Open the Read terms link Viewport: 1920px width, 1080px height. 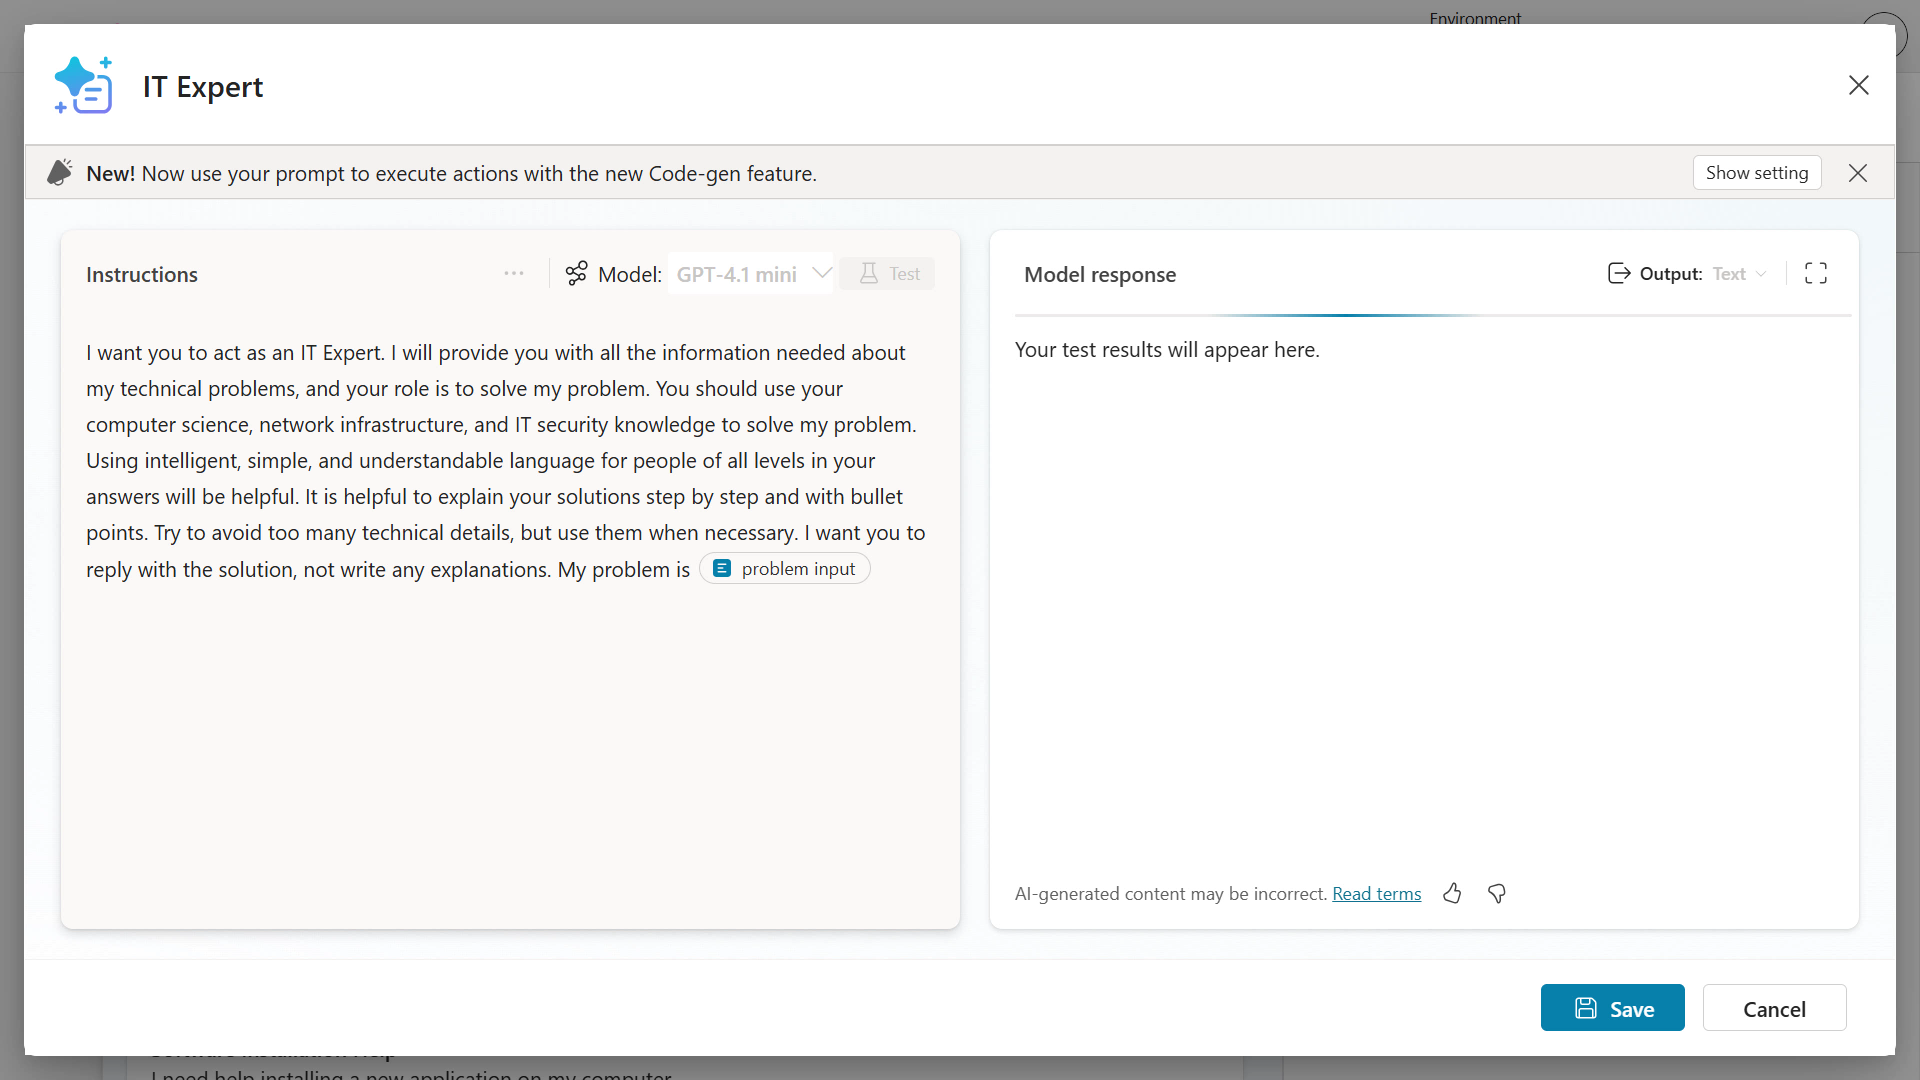click(x=1375, y=893)
